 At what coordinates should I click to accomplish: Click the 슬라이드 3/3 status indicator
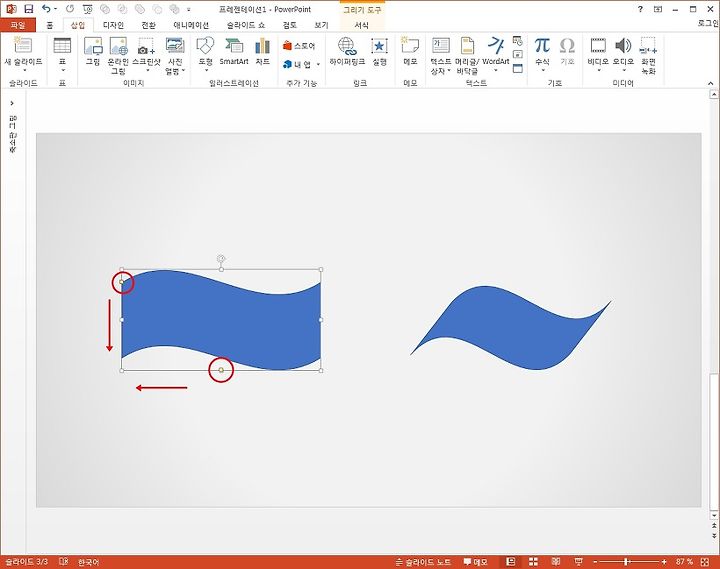click(26, 562)
